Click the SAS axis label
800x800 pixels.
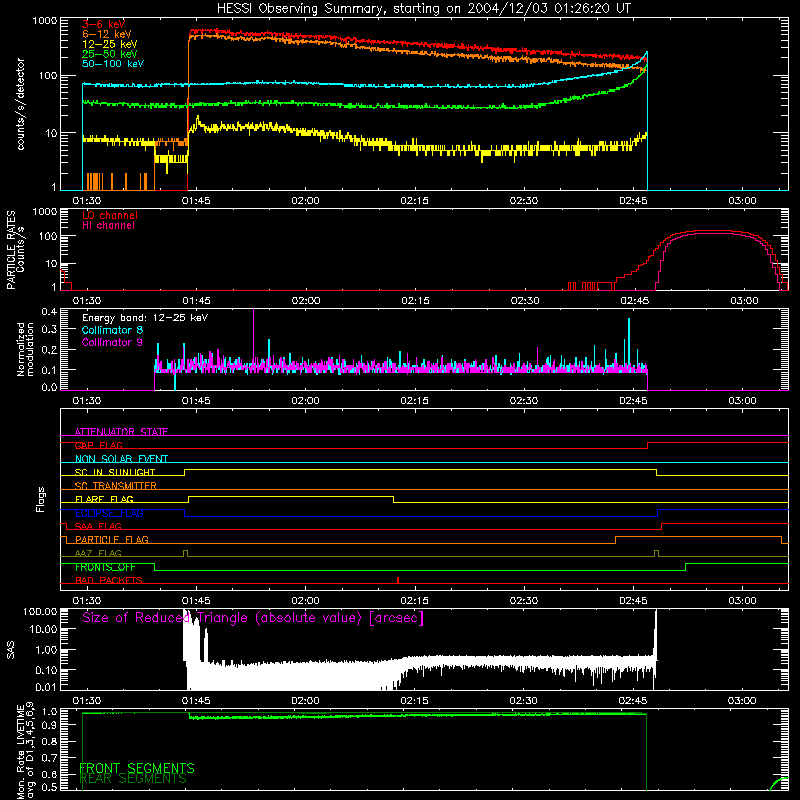tap(11, 650)
